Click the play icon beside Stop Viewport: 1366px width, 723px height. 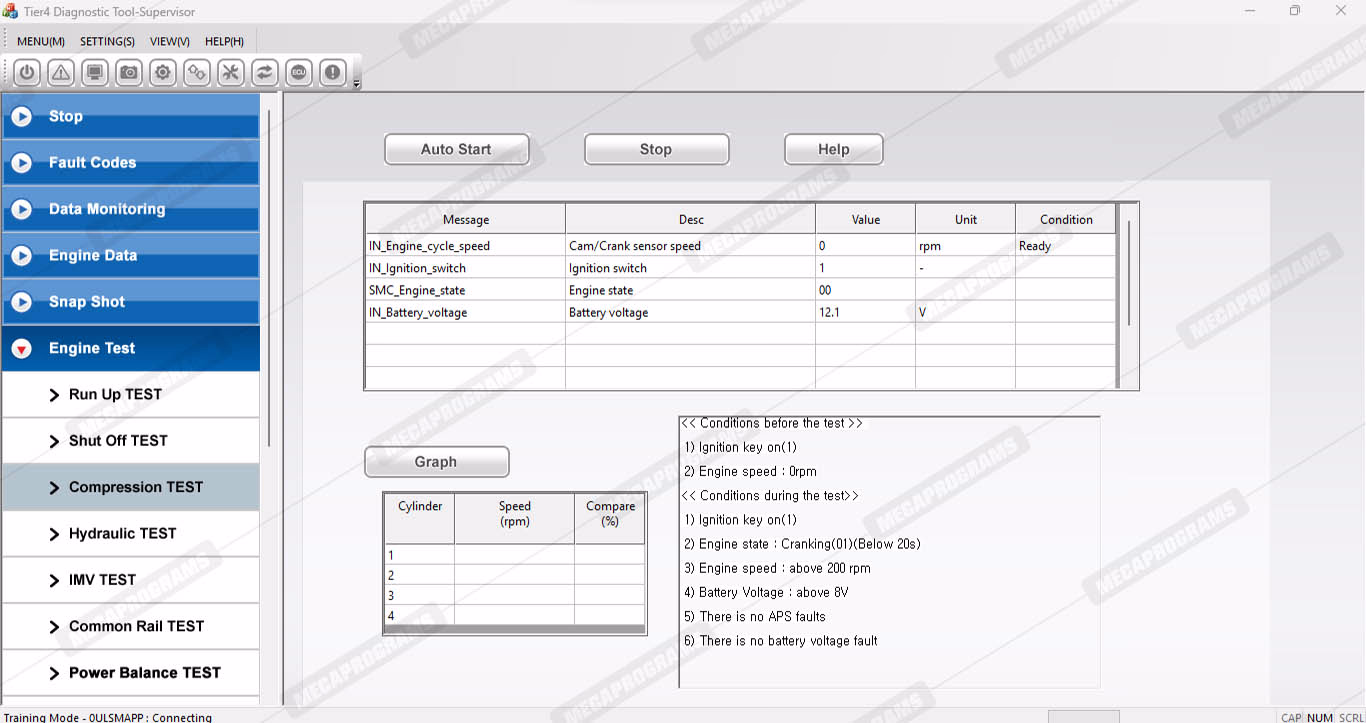coord(22,116)
